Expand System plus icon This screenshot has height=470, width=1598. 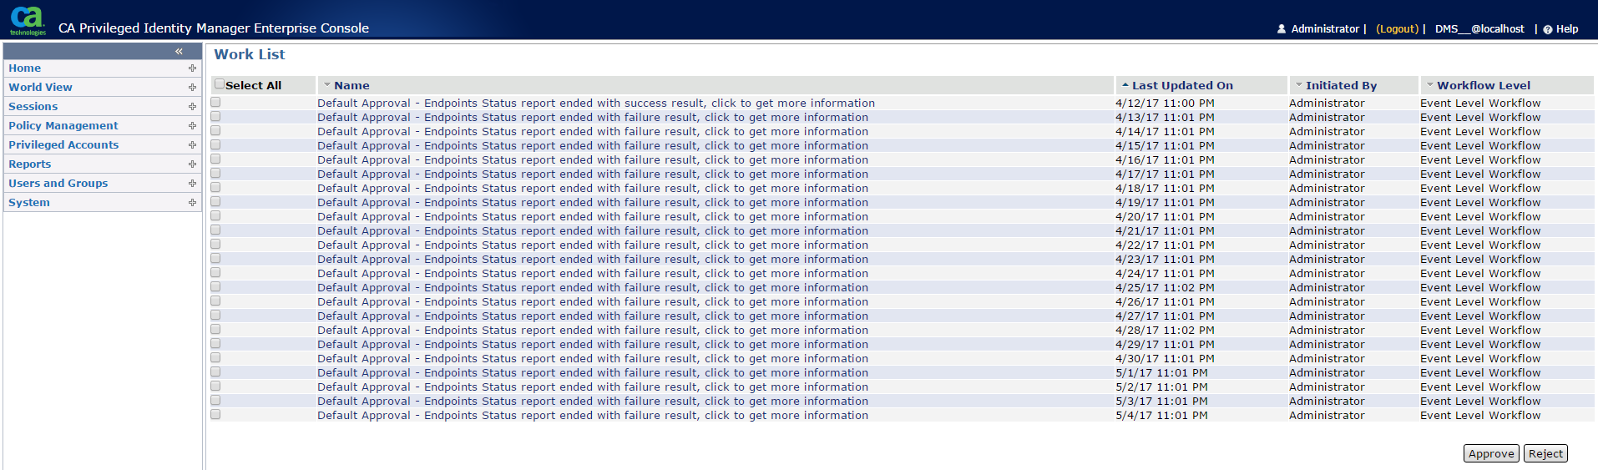point(192,202)
